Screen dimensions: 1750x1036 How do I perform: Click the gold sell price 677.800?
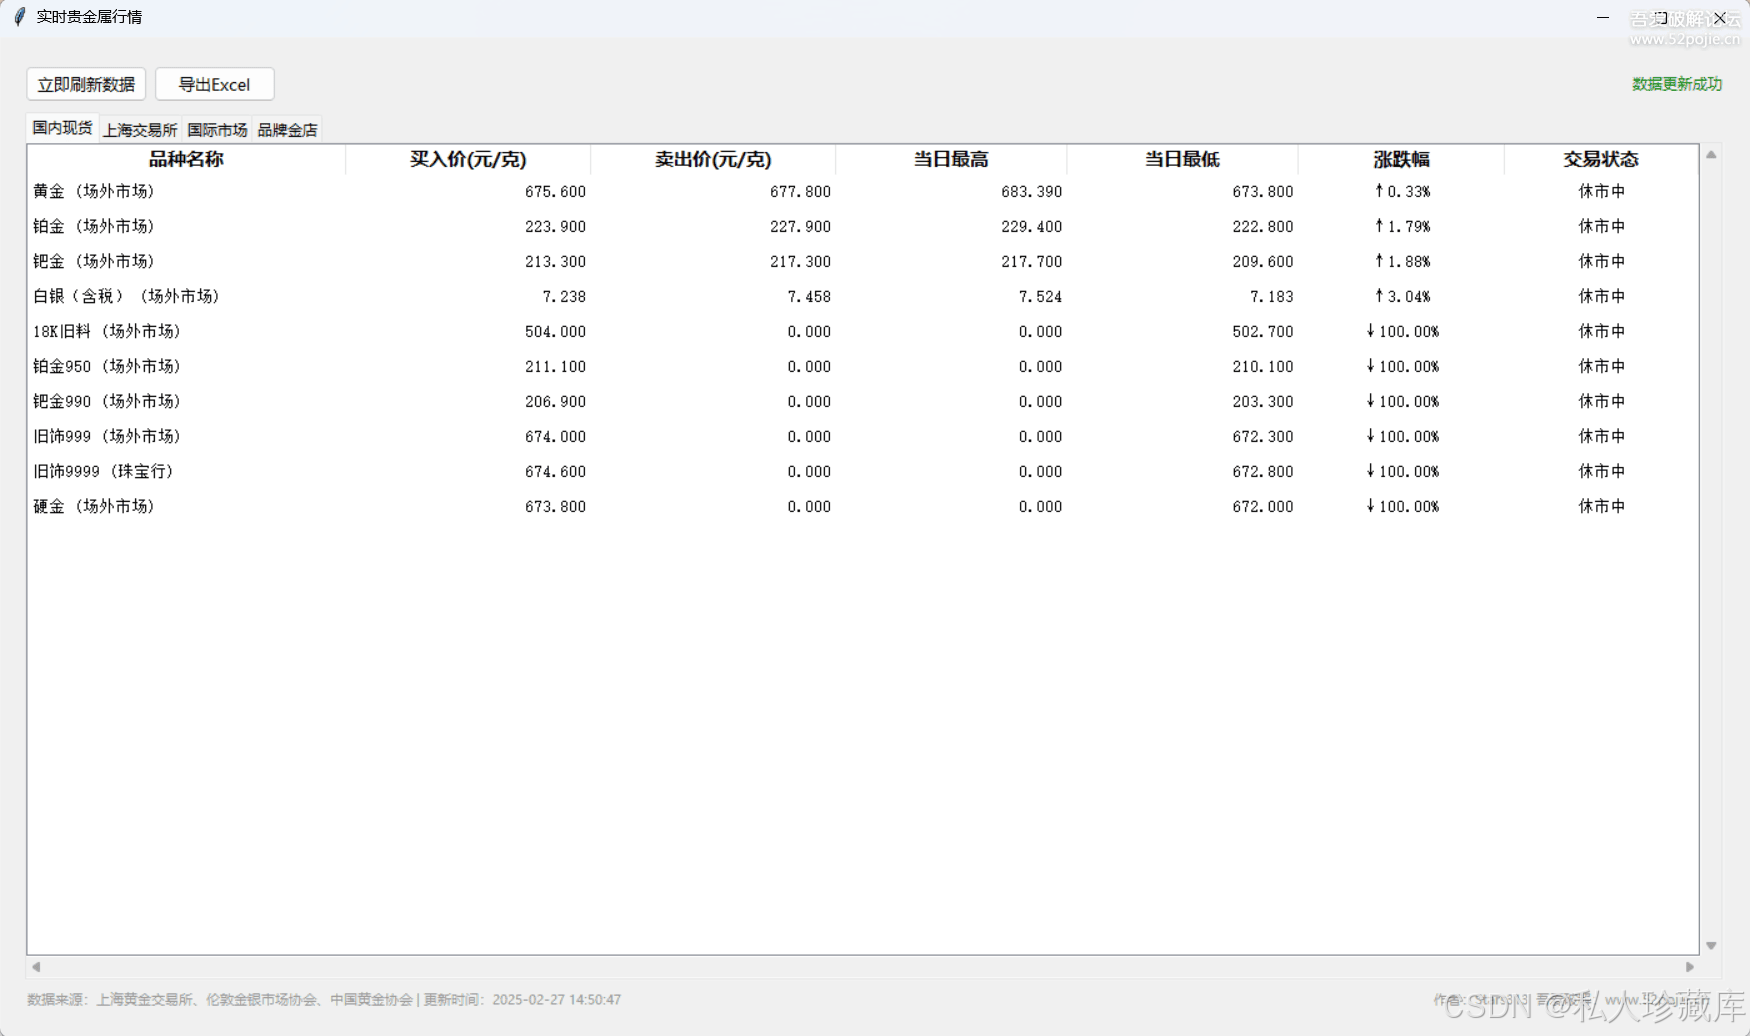point(800,191)
